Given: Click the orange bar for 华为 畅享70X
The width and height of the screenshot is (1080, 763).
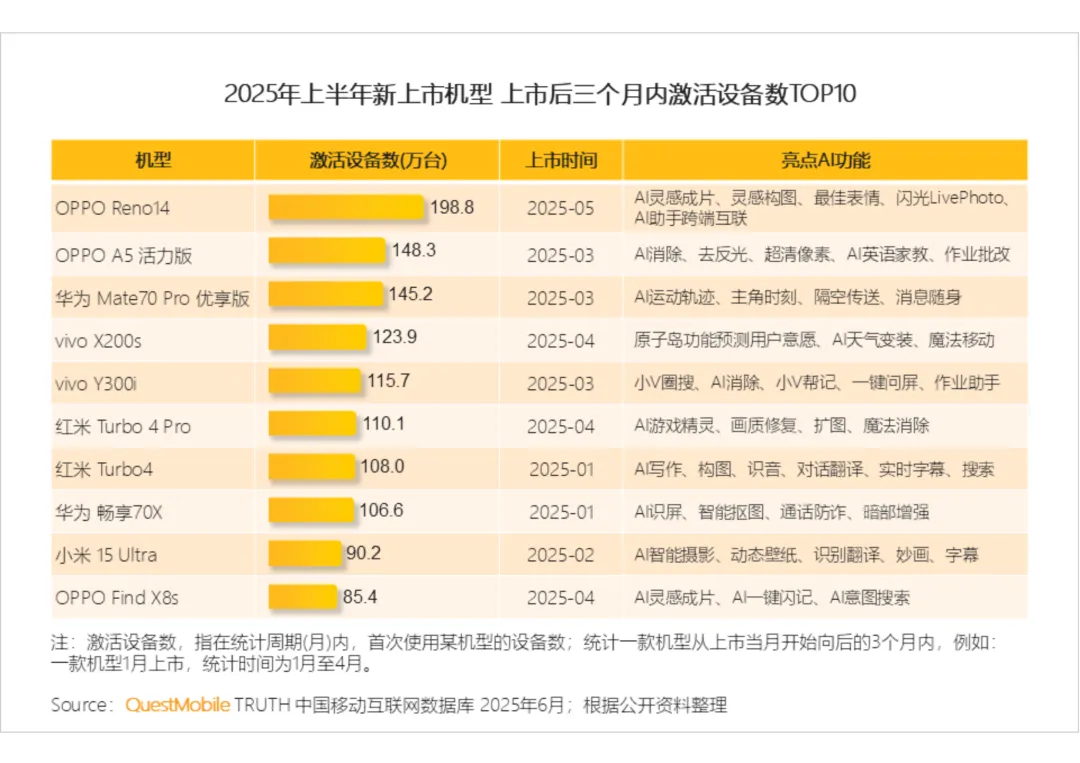Looking at the screenshot, I should point(311,510).
